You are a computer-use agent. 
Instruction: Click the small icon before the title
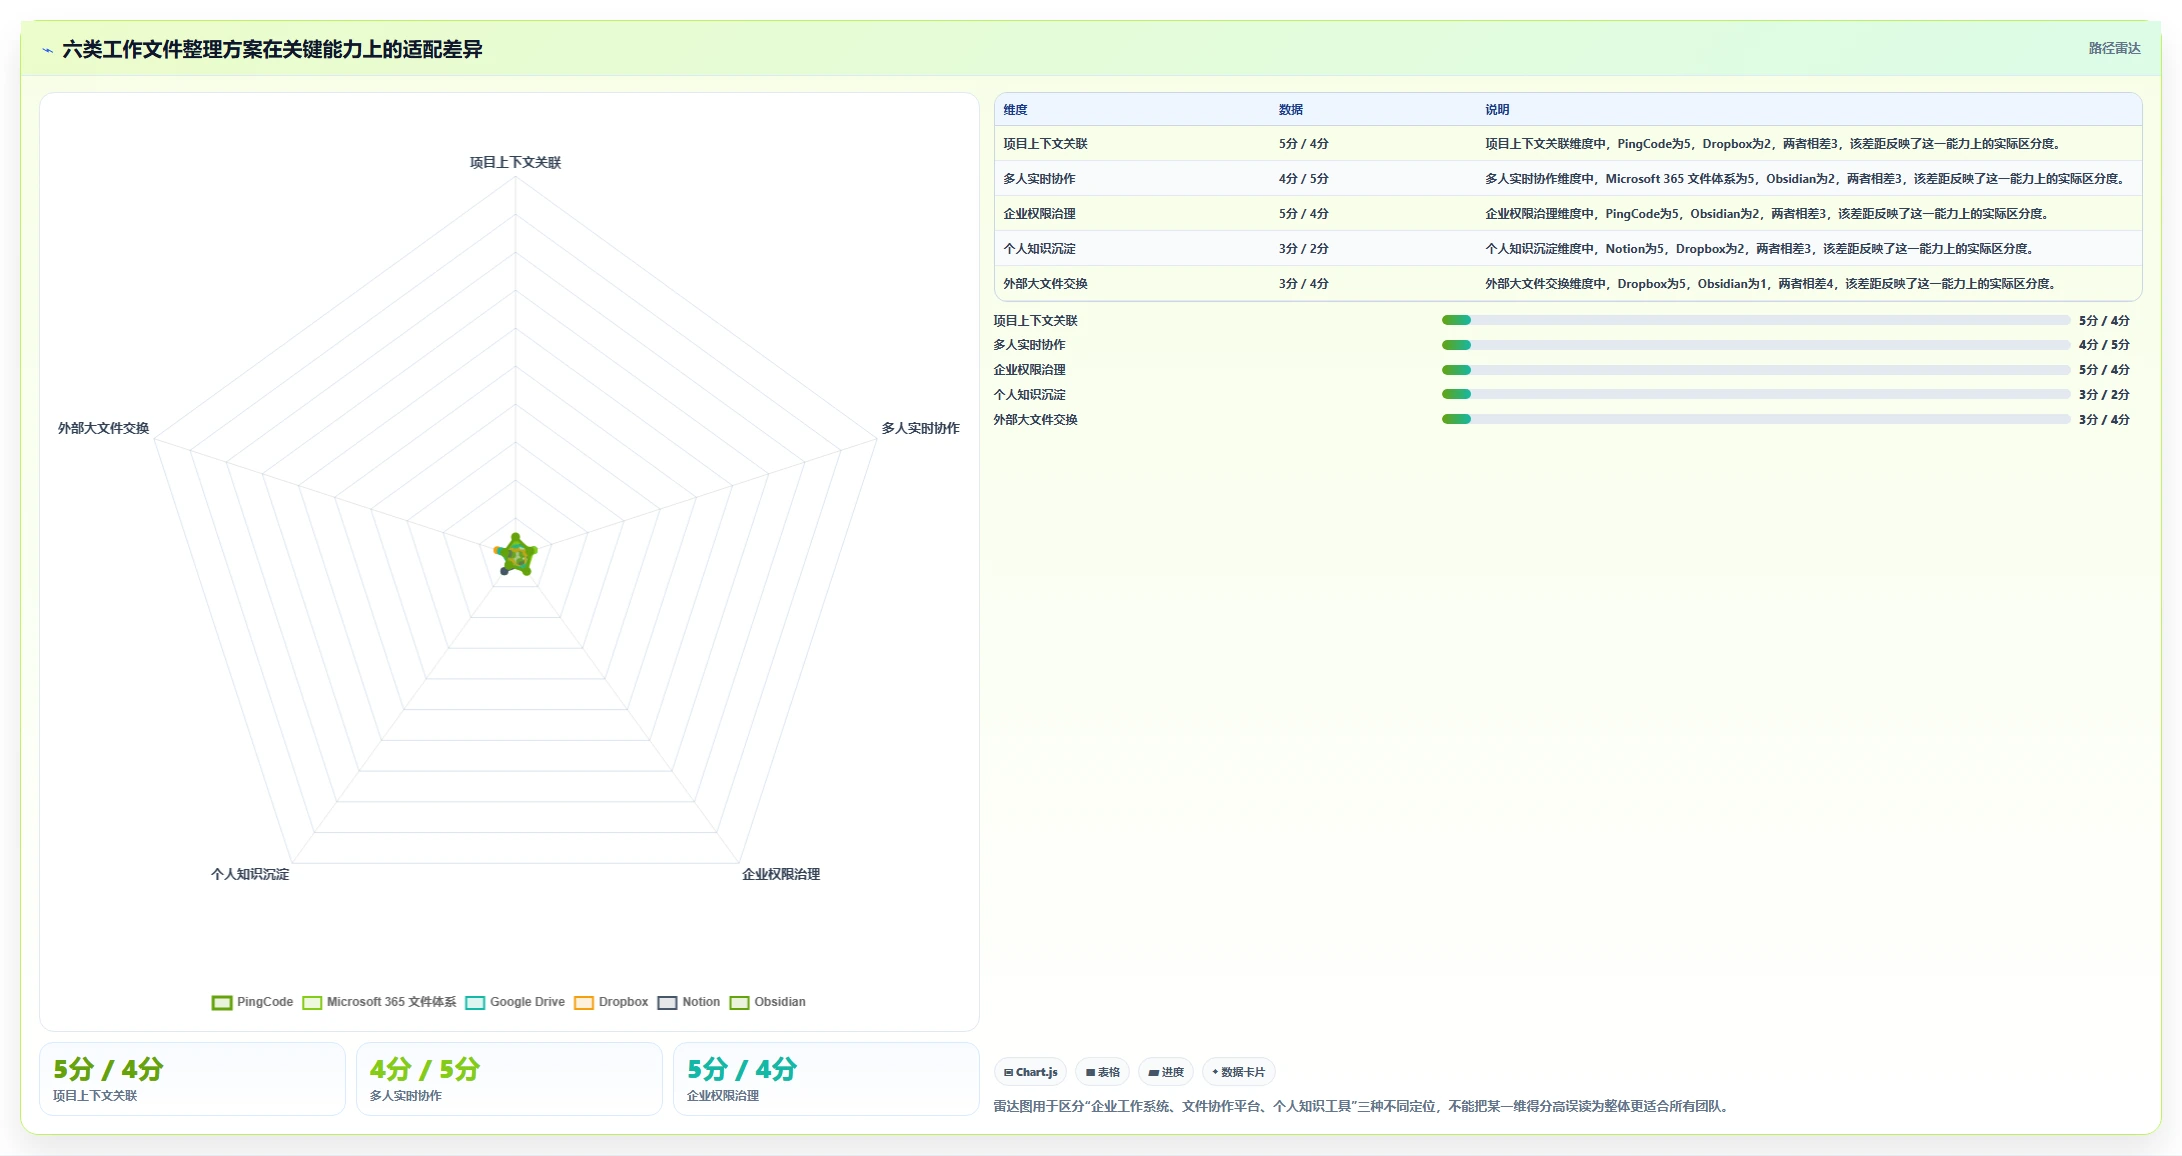[x=47, y=50]
